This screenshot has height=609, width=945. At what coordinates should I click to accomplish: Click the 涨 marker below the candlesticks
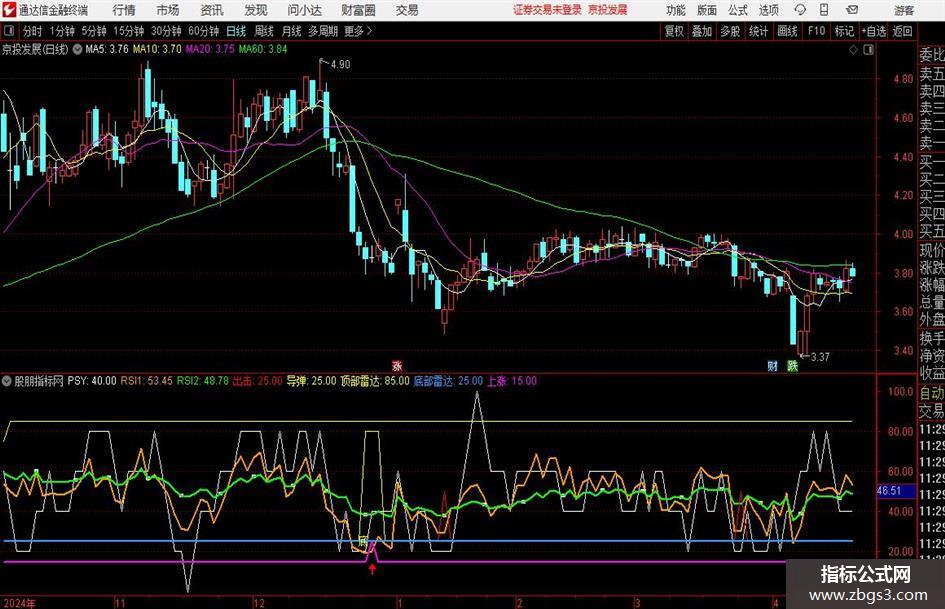[x=397, y=365]
